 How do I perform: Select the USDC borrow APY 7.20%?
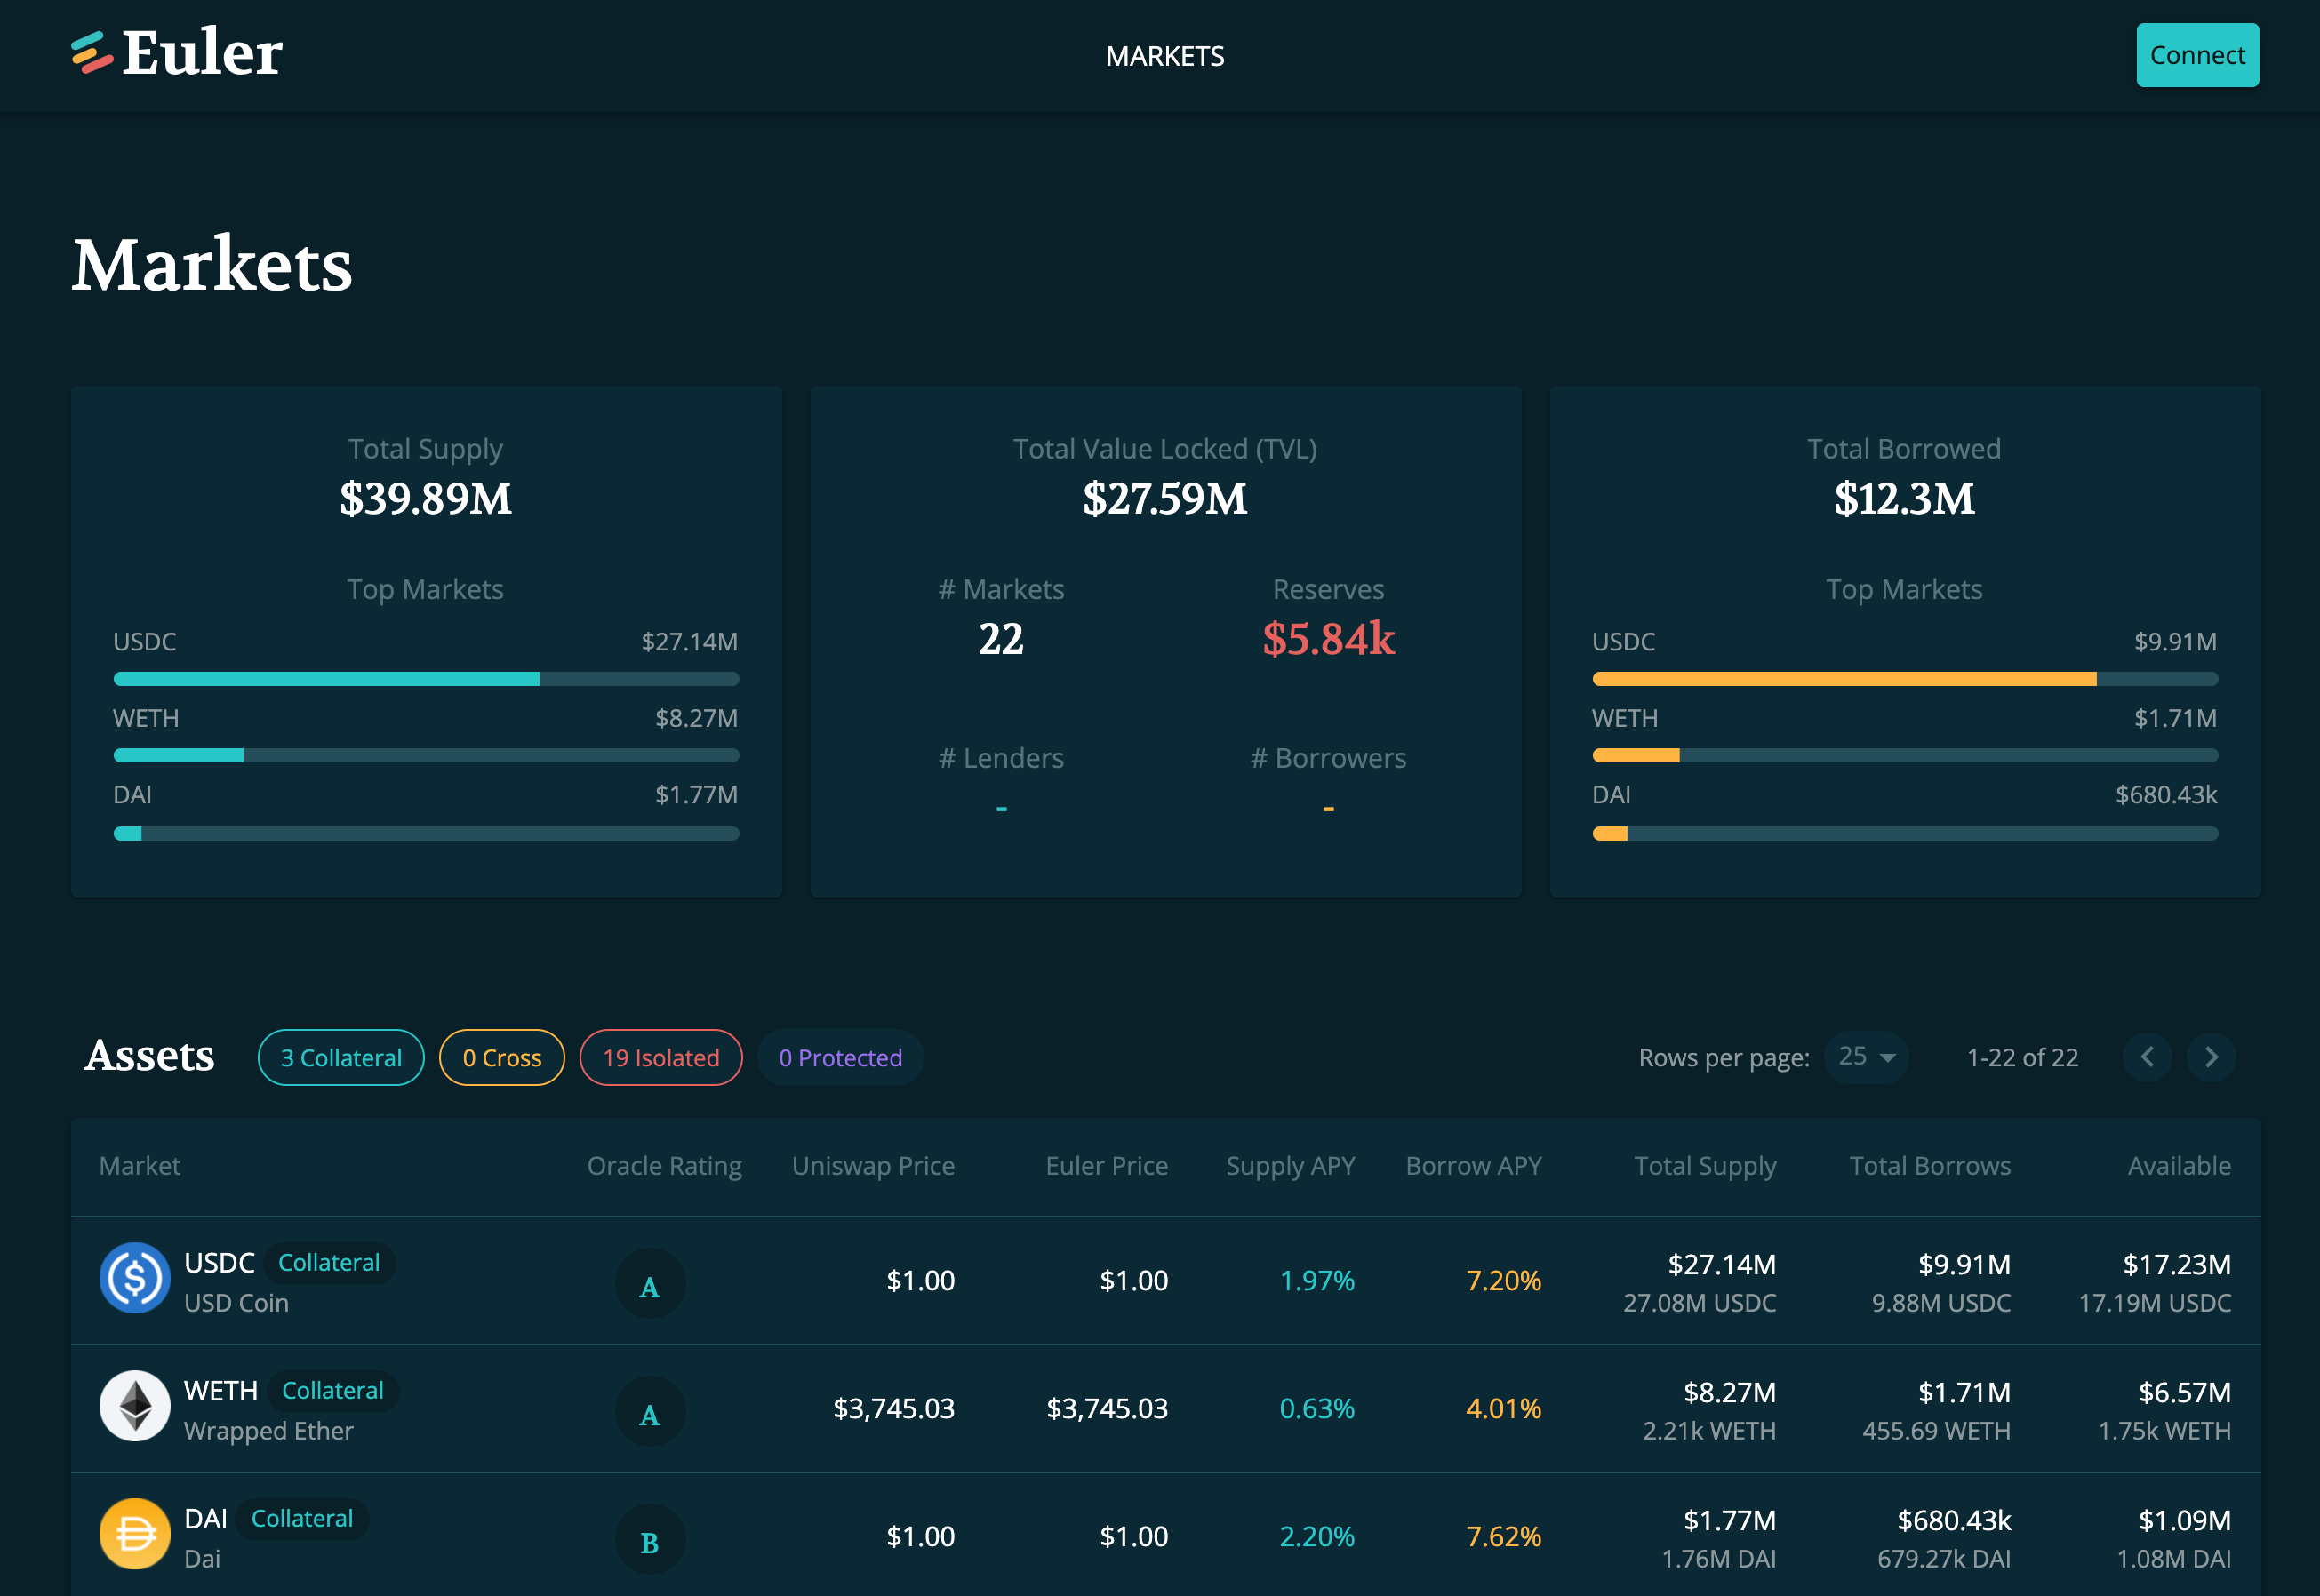pos(1503,1281)
